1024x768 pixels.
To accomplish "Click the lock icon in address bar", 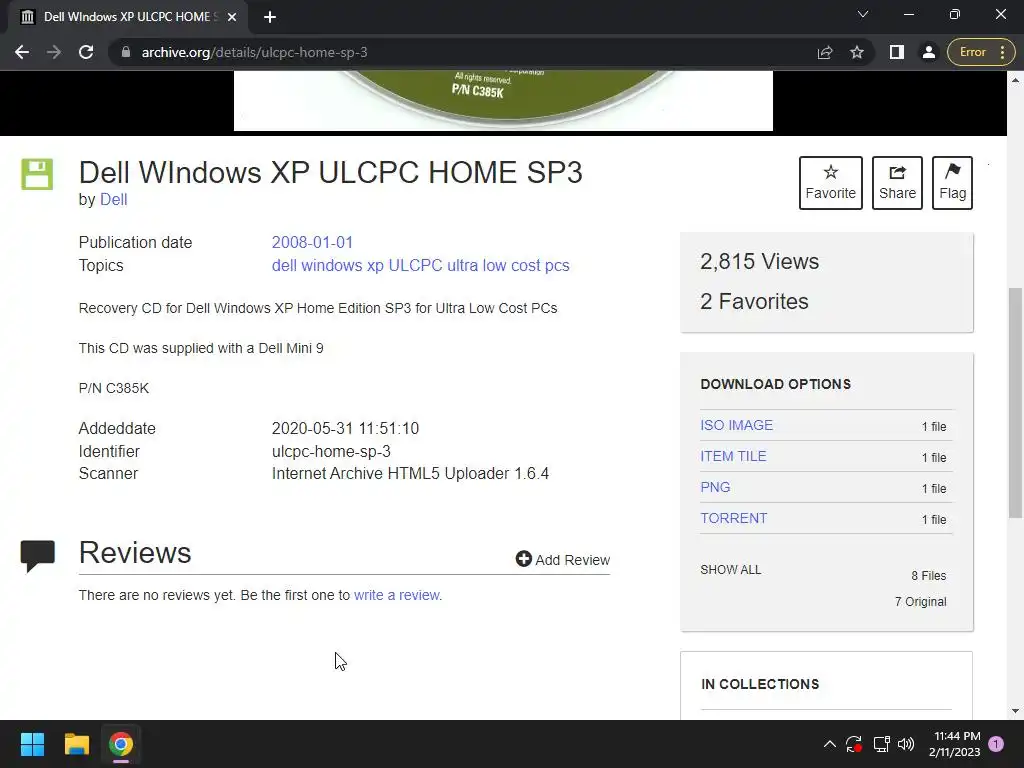I will (126, 52).
